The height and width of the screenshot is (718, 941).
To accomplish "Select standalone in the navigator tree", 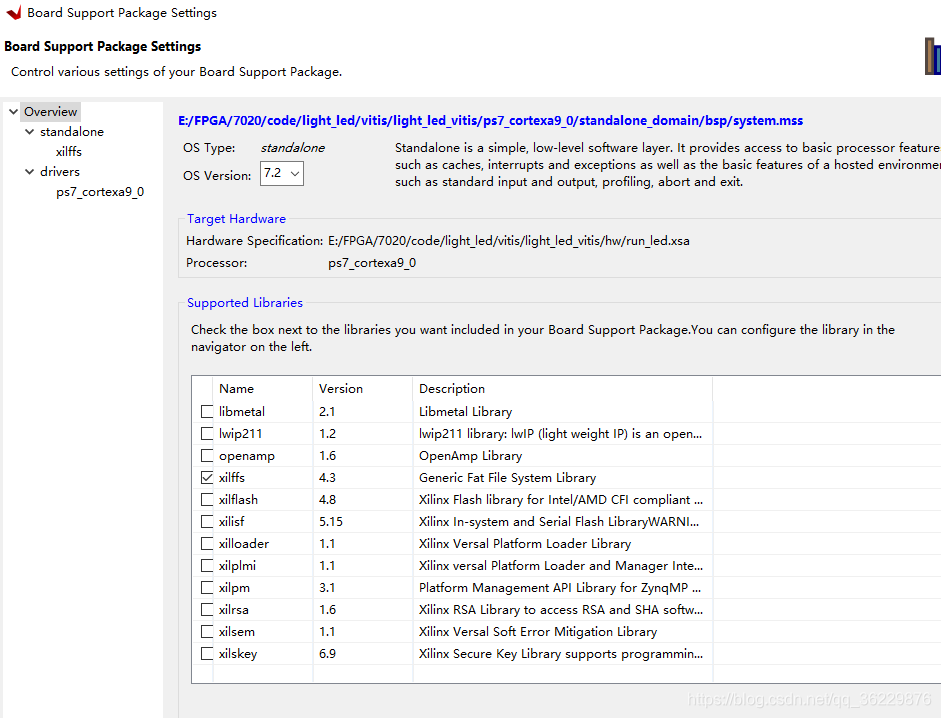I will (x=72, y=131).
